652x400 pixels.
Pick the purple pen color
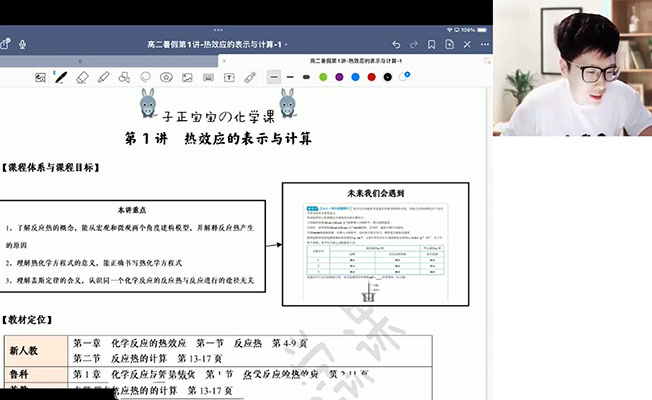[339, 77]
